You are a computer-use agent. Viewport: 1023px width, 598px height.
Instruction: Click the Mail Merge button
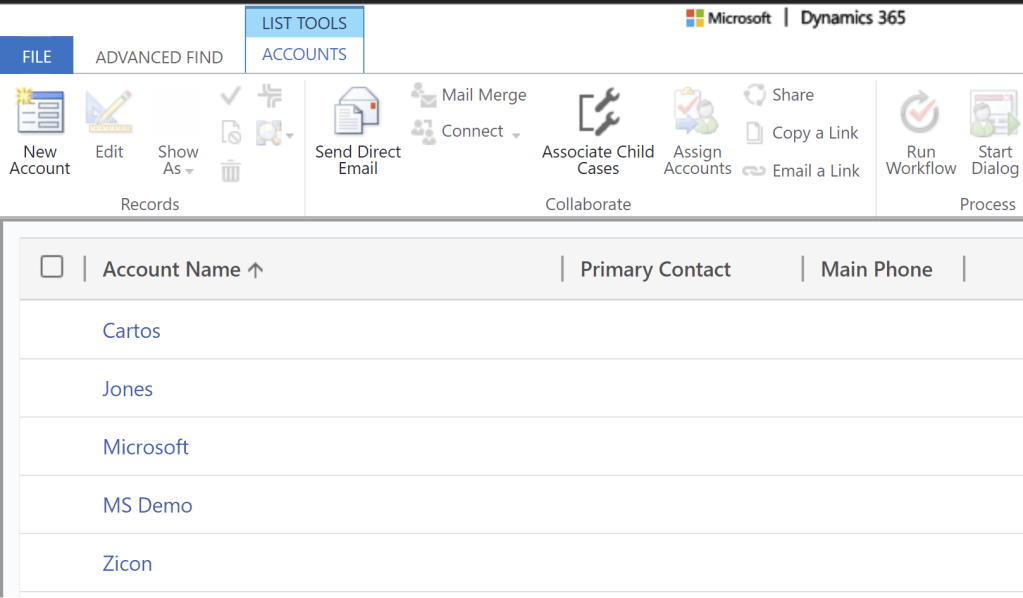tap(470, 95)
